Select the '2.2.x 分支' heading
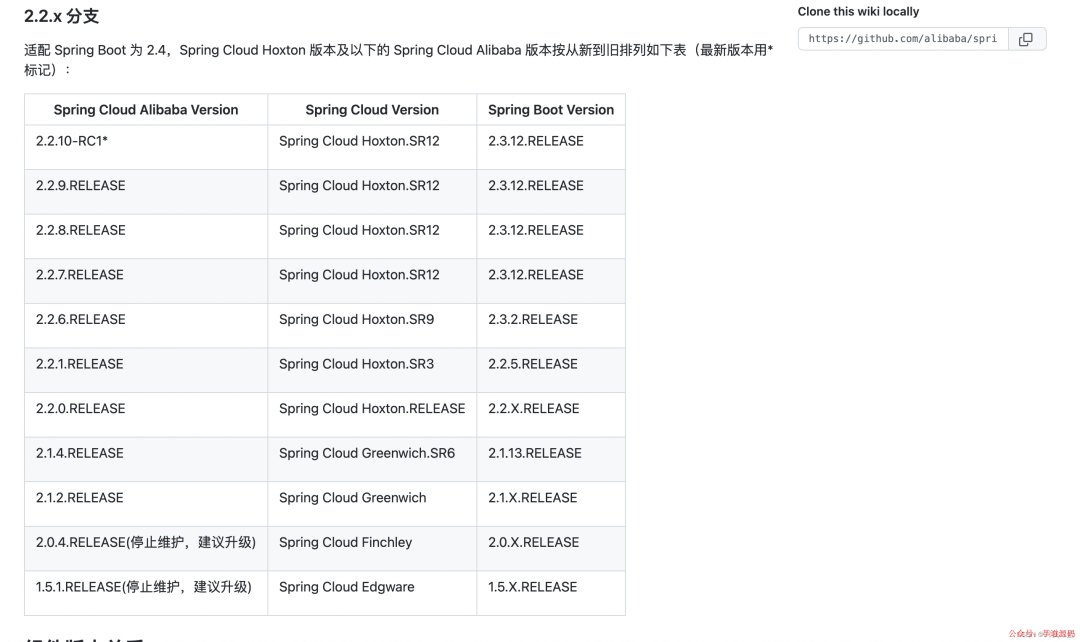The width and height of the screenshot is (1080, 642). point(62,16)
